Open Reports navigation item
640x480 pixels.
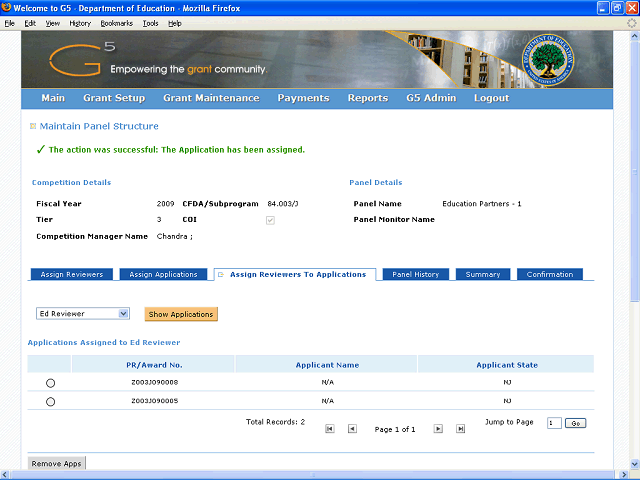pyautogui.click(x=368, y=98)
